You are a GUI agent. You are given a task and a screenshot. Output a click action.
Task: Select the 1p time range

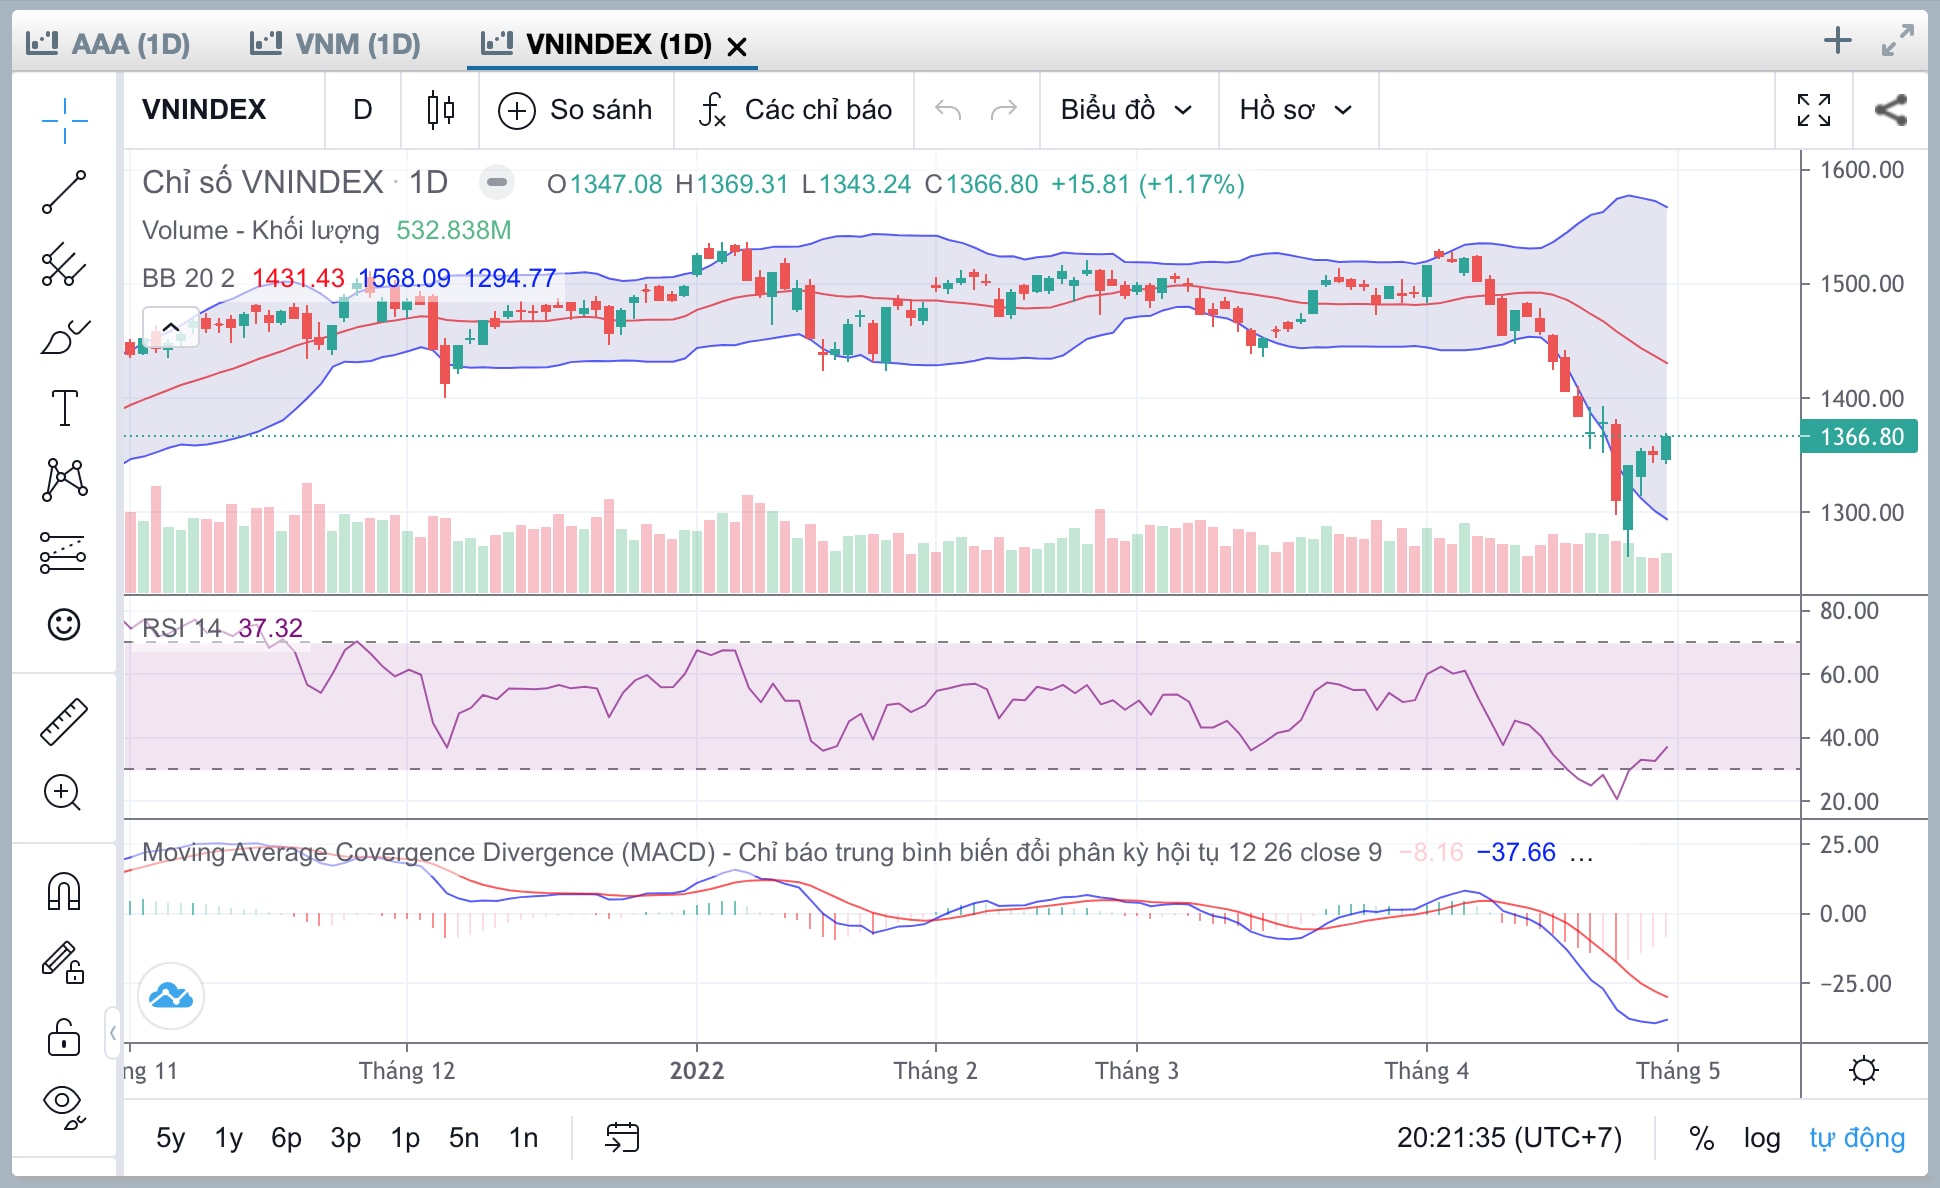[x=405, y=1138]
